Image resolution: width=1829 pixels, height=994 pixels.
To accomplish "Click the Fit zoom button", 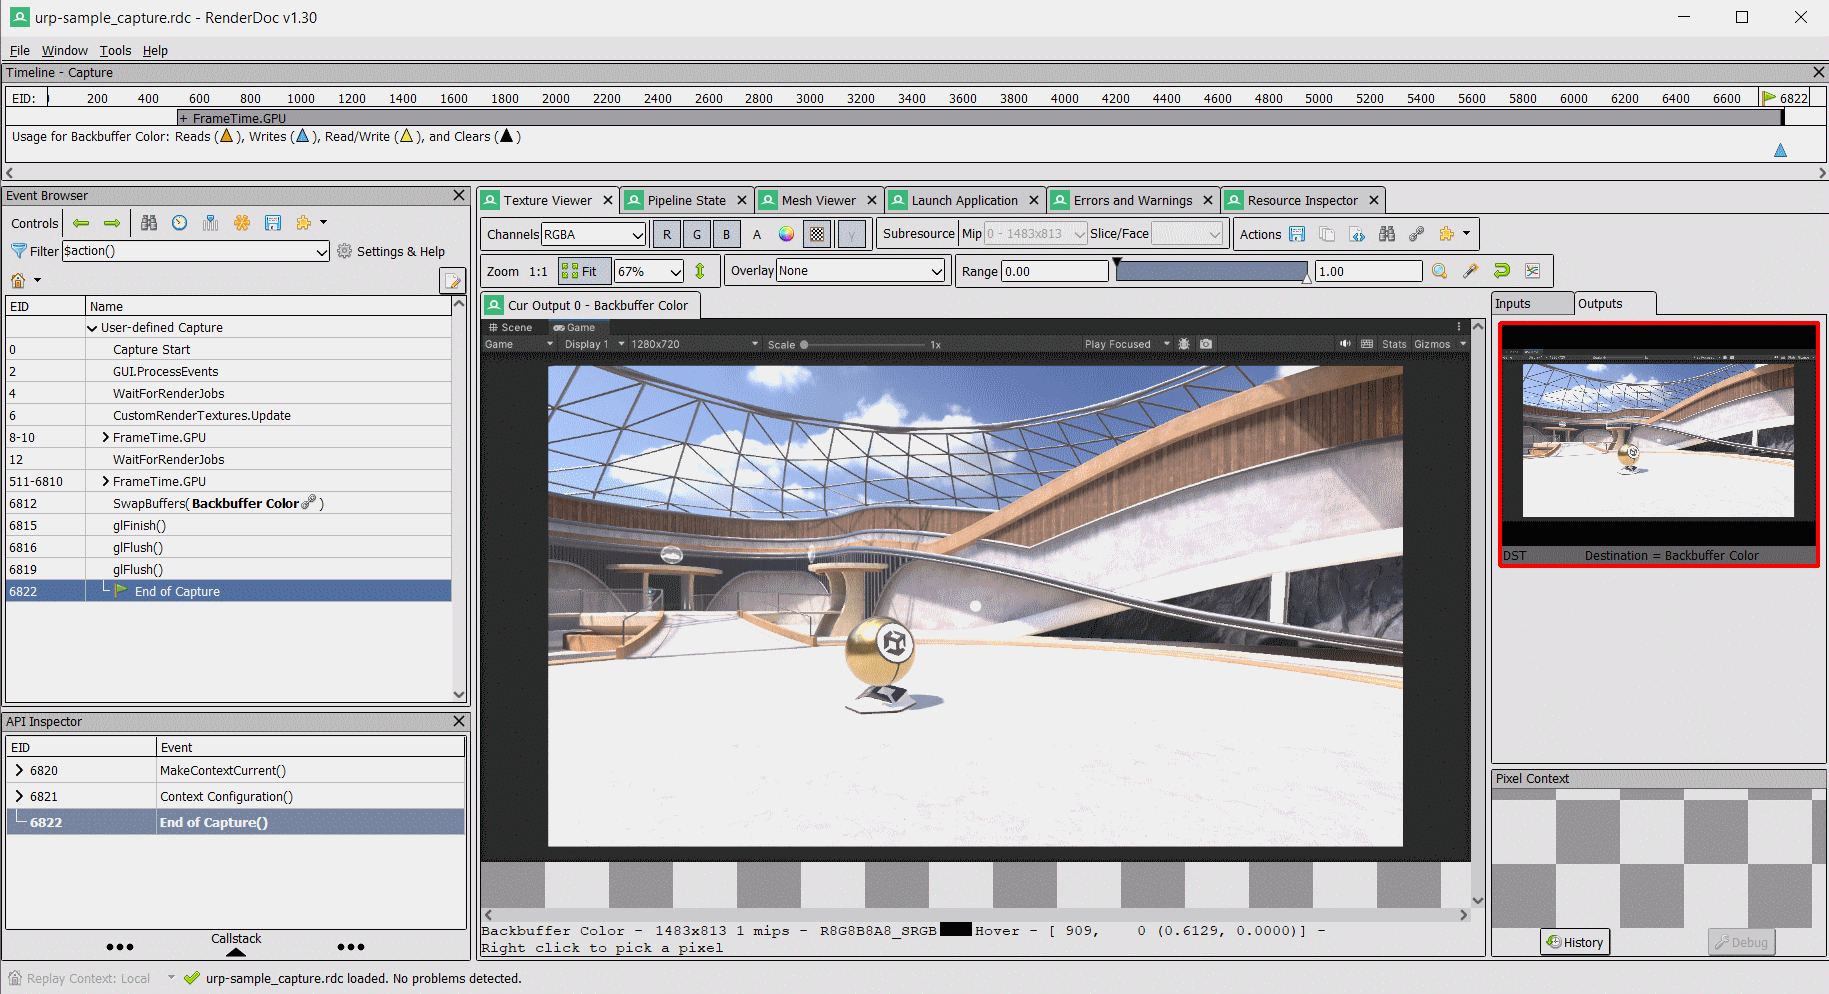I will coord(583,270).
